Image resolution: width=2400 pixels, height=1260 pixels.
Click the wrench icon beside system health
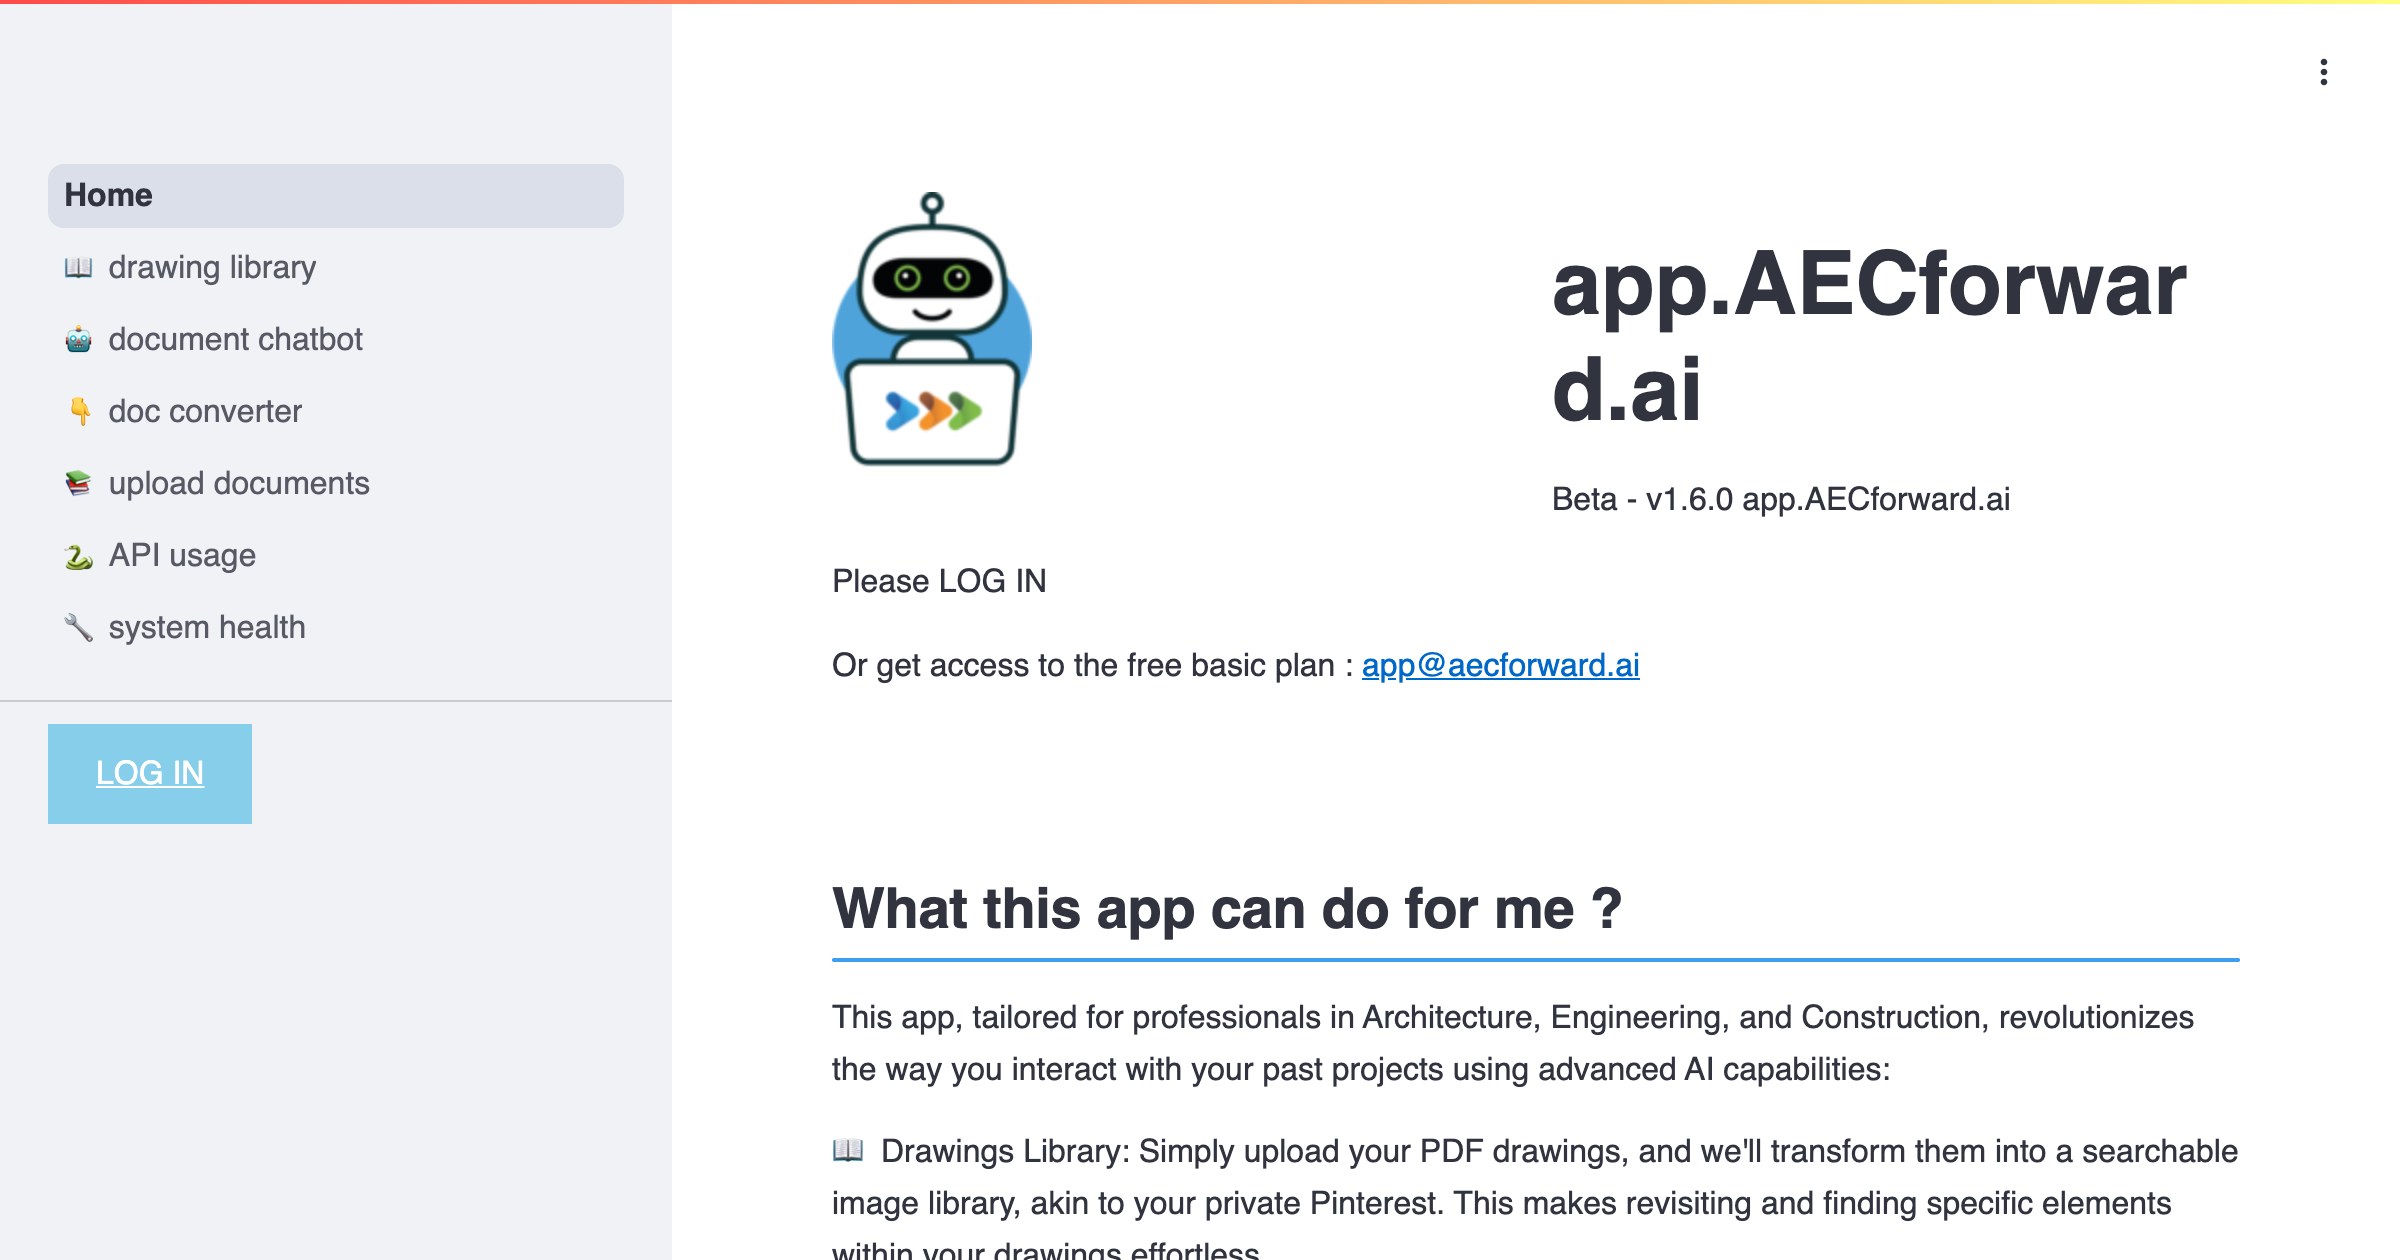point(79,627)
